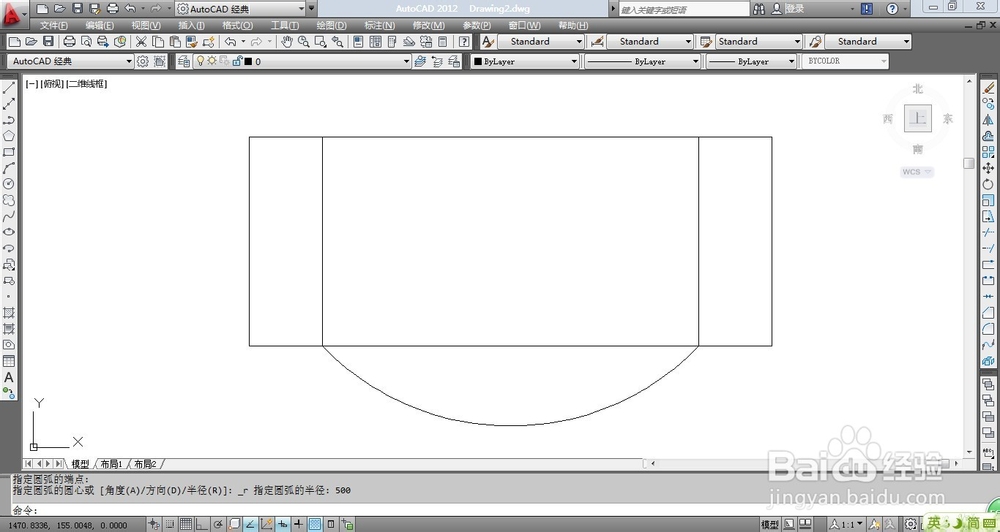Viewport: 1000px width, 532px height.
Task: Toggle the layer lock padlock icon
Action: [237, 61]
